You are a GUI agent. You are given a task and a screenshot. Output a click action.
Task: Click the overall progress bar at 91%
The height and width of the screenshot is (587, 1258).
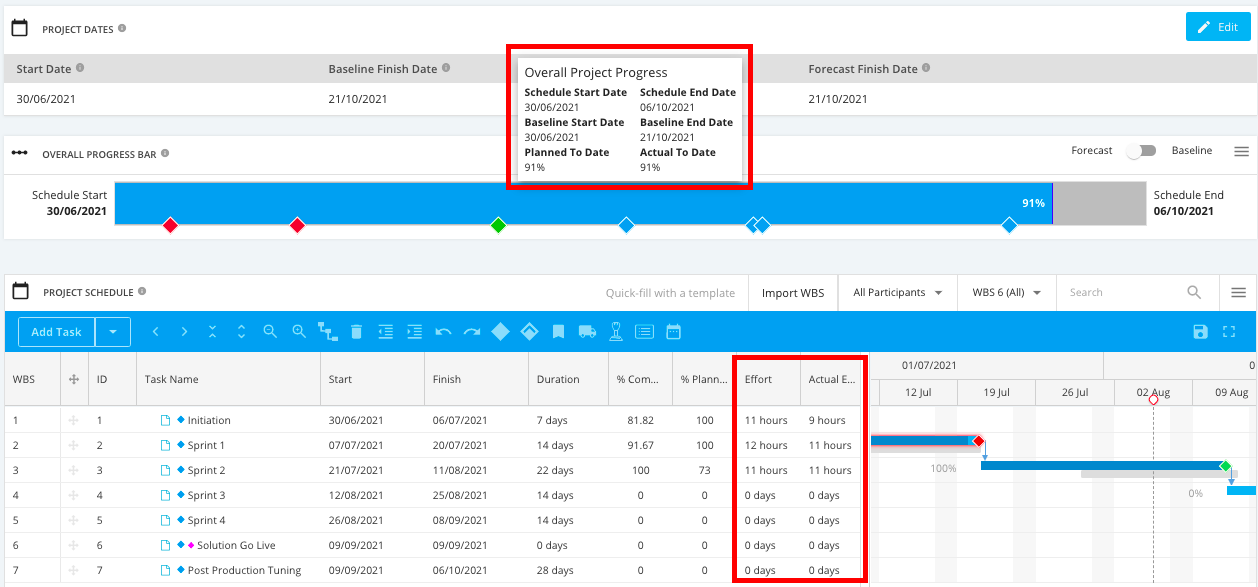pyautogui.click(x=584, y=203)
